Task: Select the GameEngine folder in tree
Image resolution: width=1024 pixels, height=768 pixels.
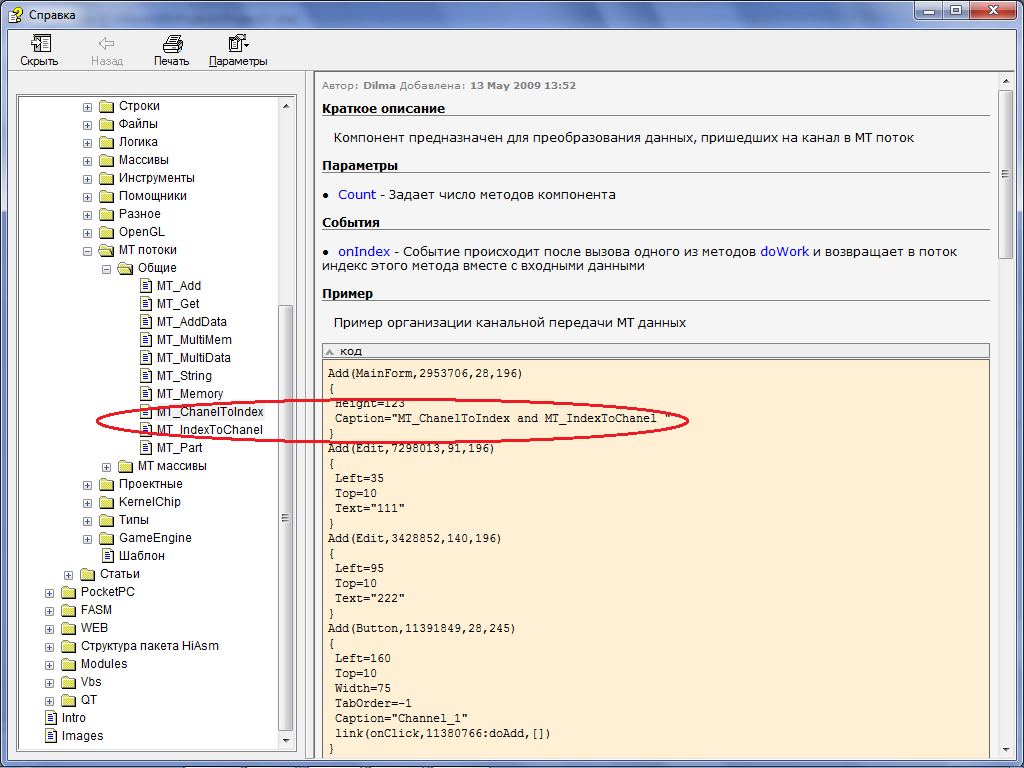Action: (155, 538)
